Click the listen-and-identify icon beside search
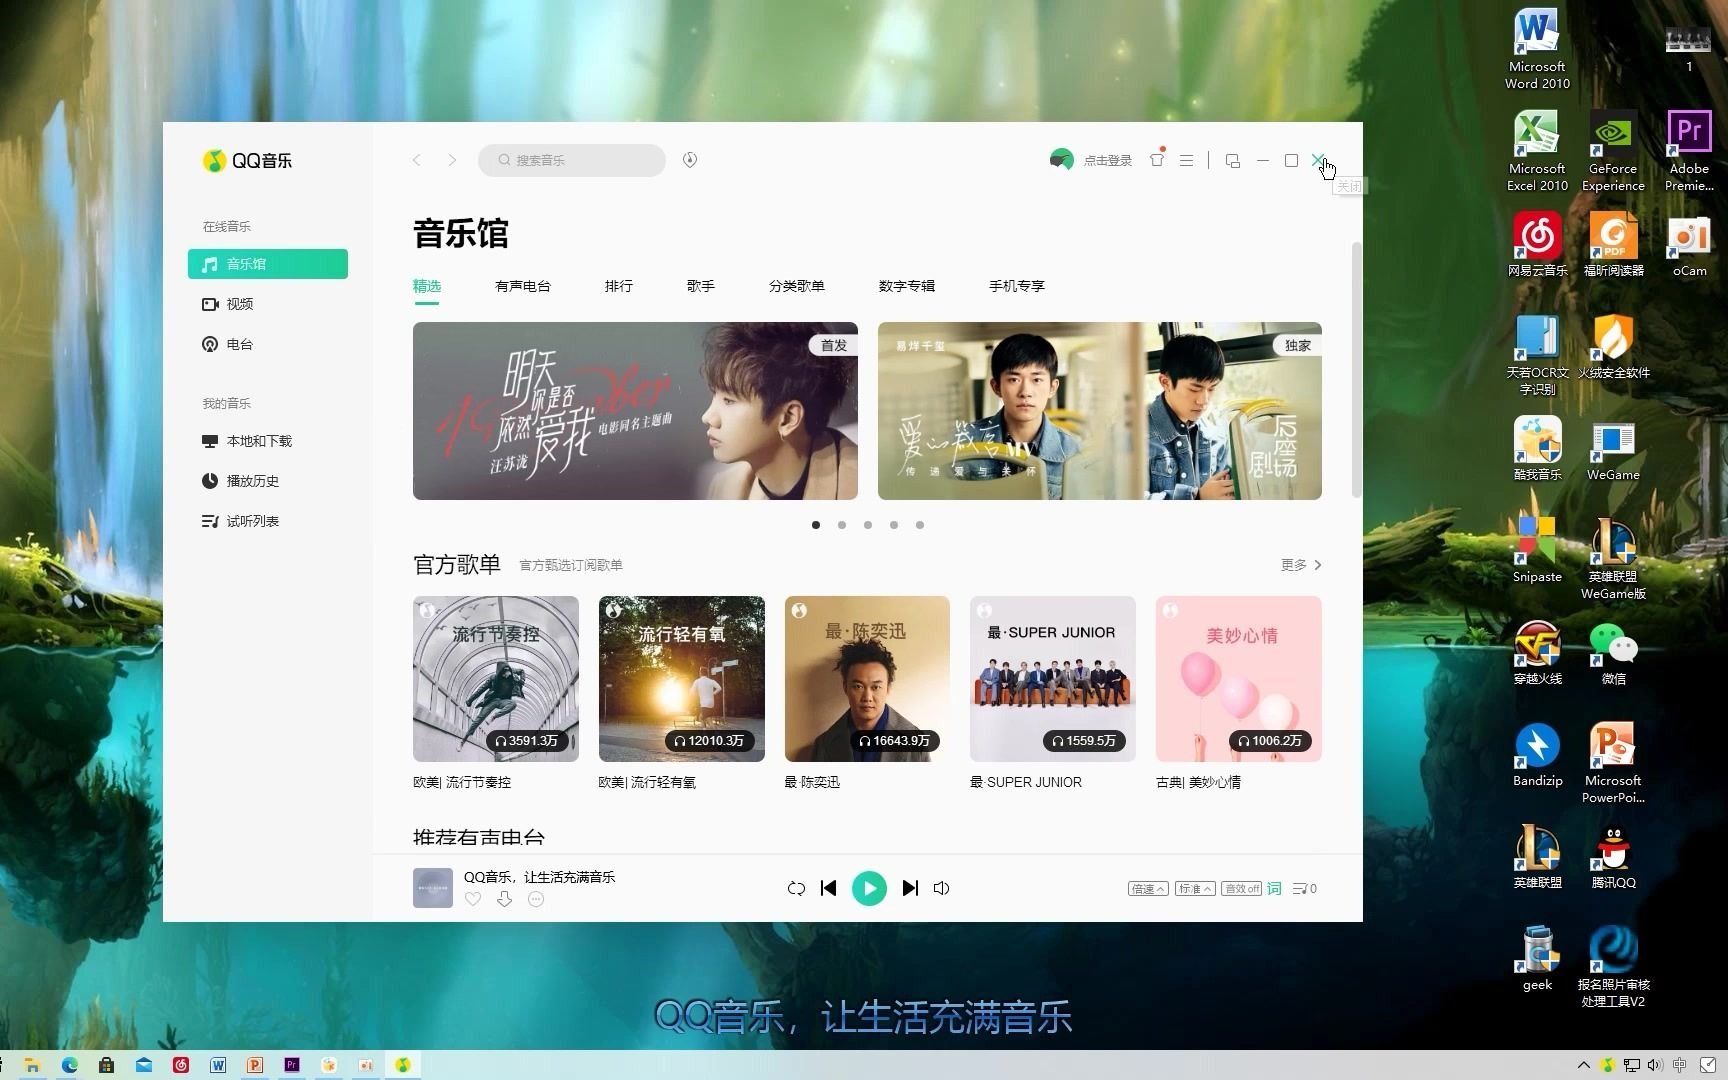 tap(690, 160)
